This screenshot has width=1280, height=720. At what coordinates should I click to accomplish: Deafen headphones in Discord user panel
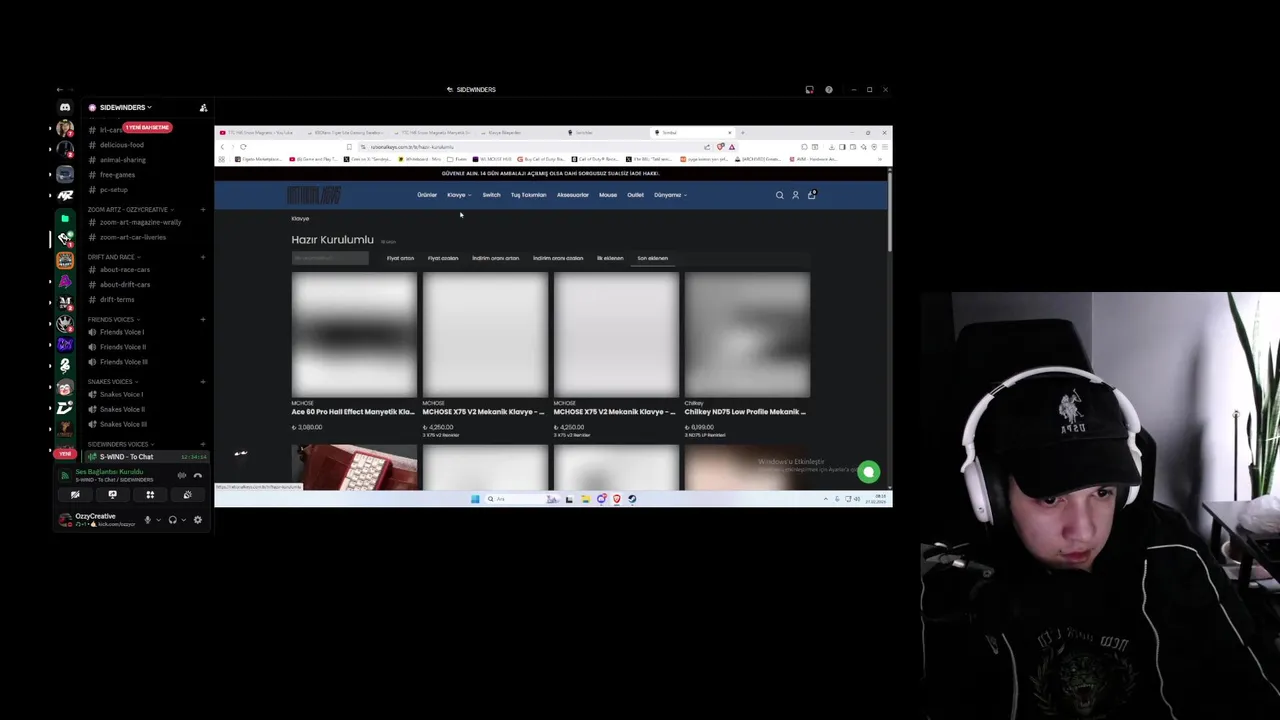[x=172, y=520]
